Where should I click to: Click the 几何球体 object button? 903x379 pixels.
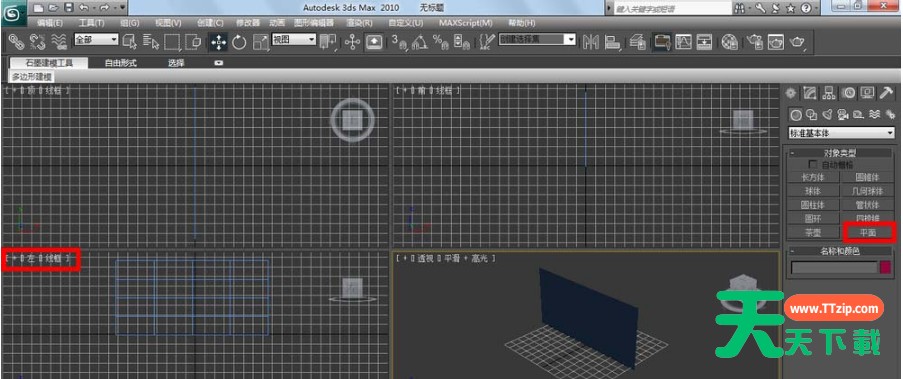(867, 191)
